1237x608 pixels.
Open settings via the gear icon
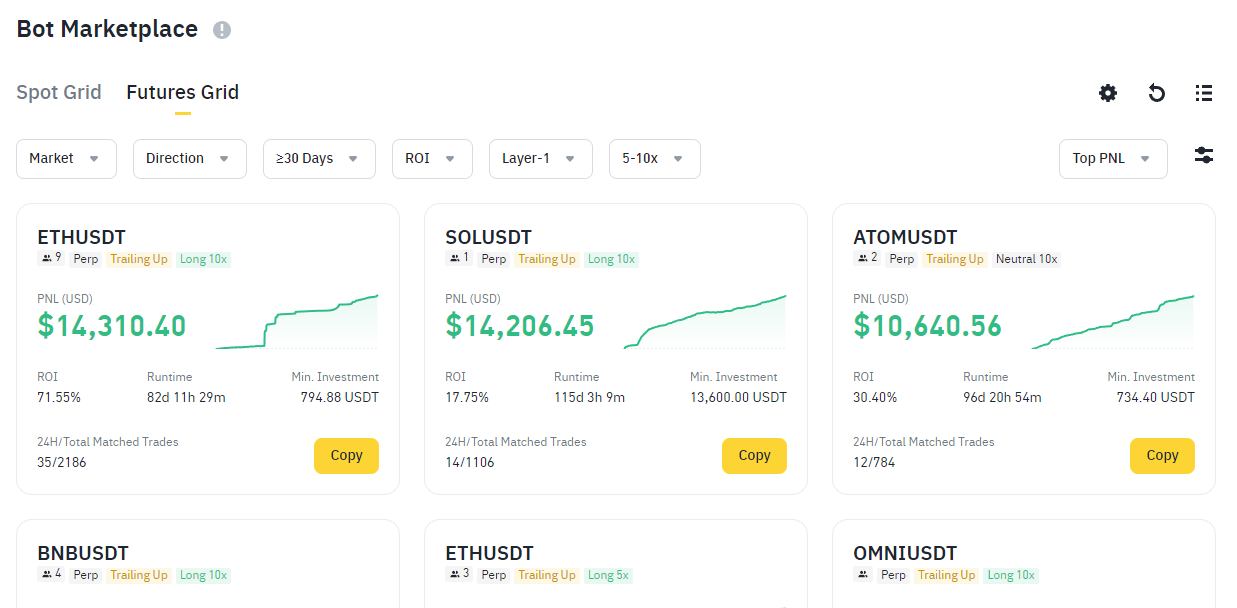[x=1108, y=93]
